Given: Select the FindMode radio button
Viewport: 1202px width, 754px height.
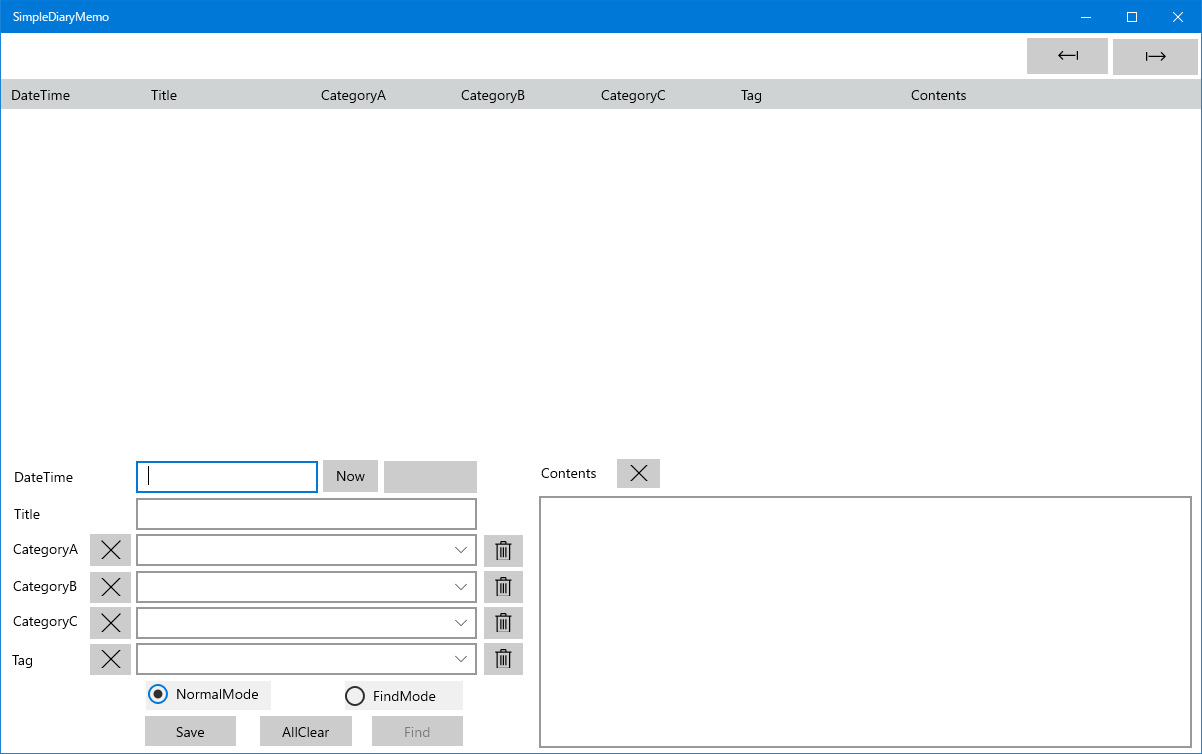Looking at the screenshot, I should (403, 696).
